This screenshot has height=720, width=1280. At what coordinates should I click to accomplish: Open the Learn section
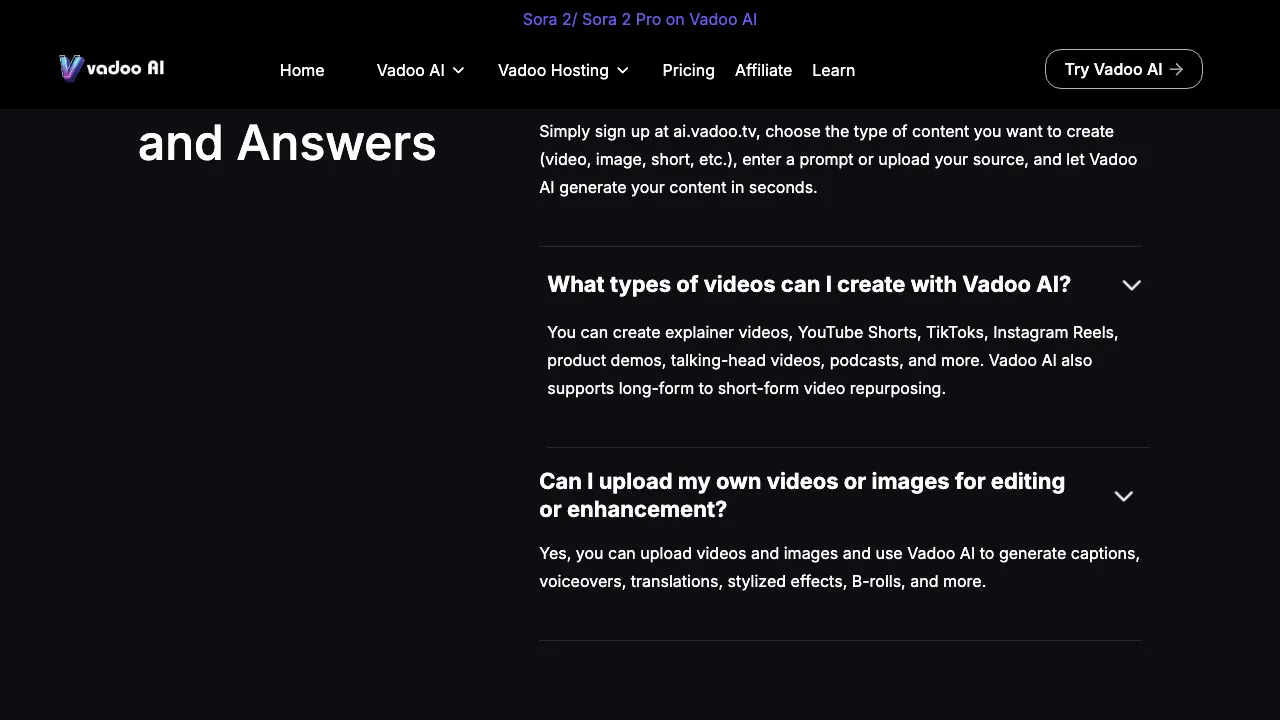pyautogui.click(x=833, y=70)
